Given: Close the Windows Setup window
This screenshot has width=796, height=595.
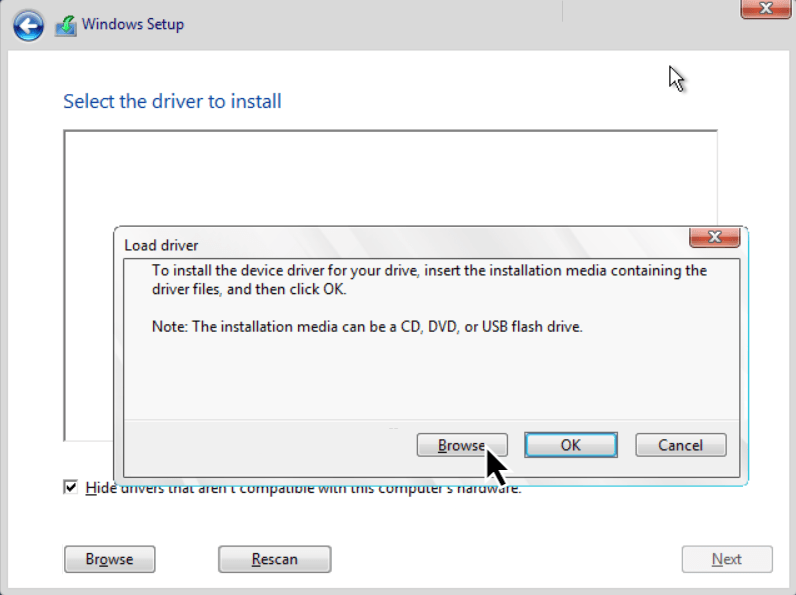Looking at the screenshot, I should [x=766, y=8].
